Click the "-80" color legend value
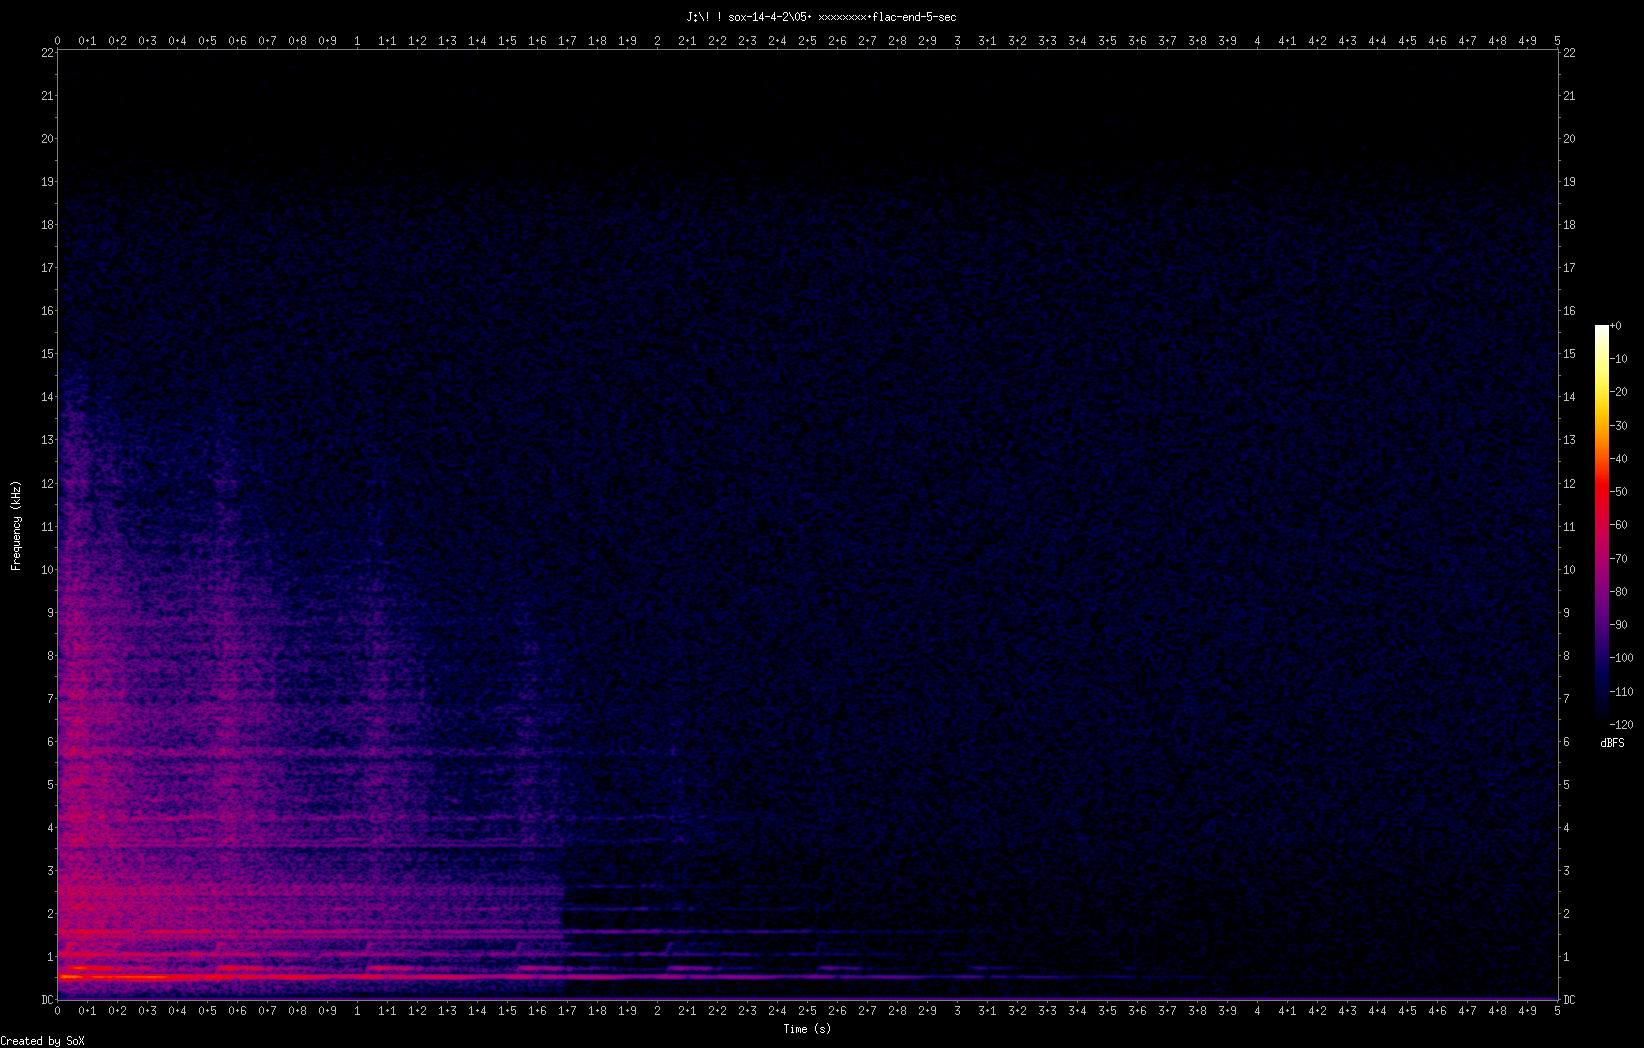This screenshot has height=1048, width=1644. coord(1619,592)
